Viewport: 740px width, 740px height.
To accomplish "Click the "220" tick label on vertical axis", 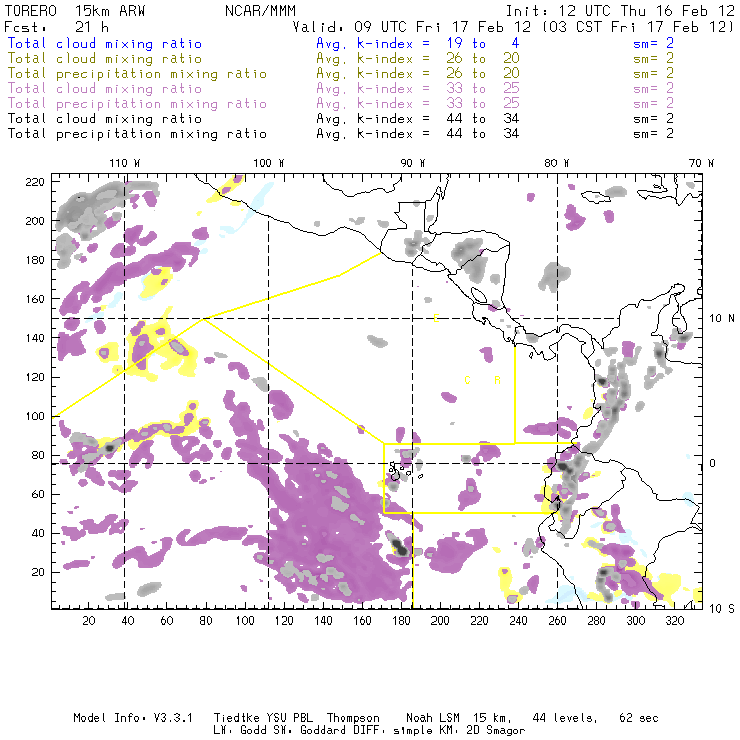I will pyautogui.click(x=34, y=182).
